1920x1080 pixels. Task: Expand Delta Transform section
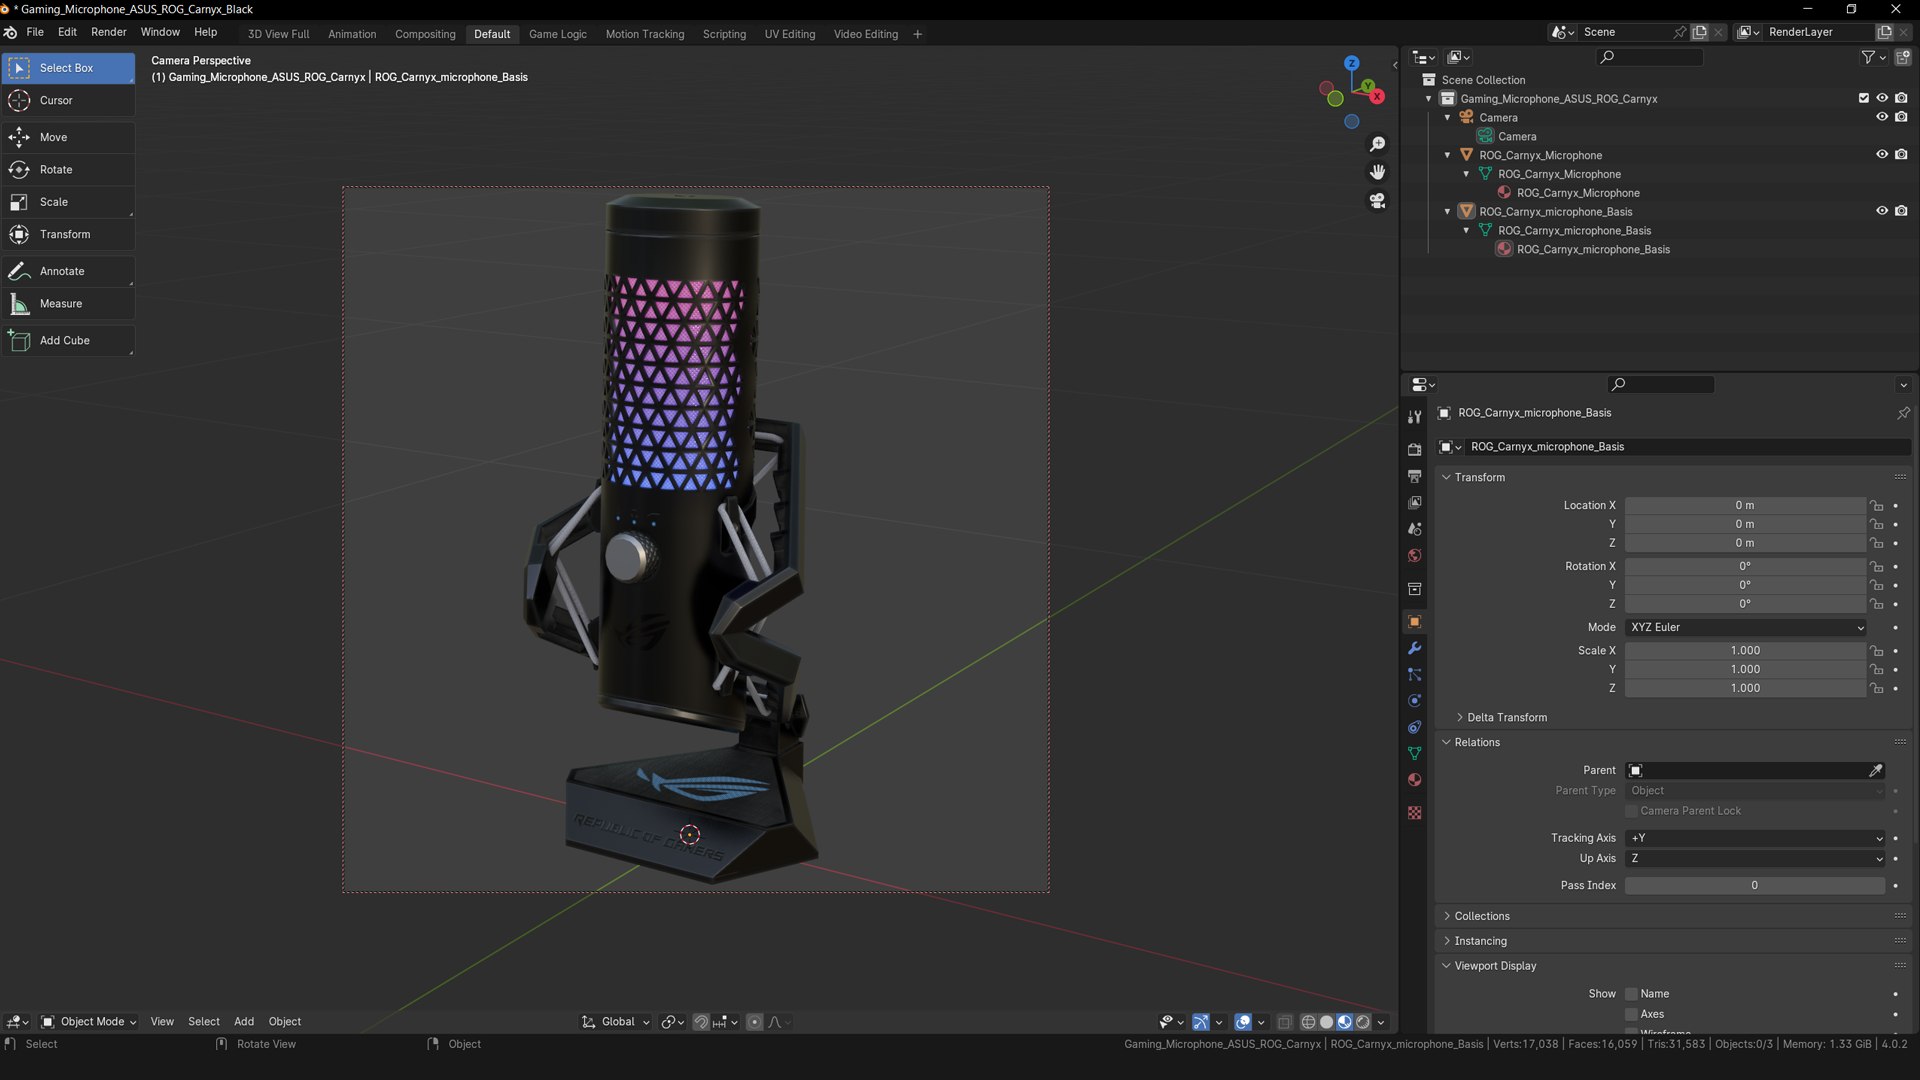click(1507, 718)
